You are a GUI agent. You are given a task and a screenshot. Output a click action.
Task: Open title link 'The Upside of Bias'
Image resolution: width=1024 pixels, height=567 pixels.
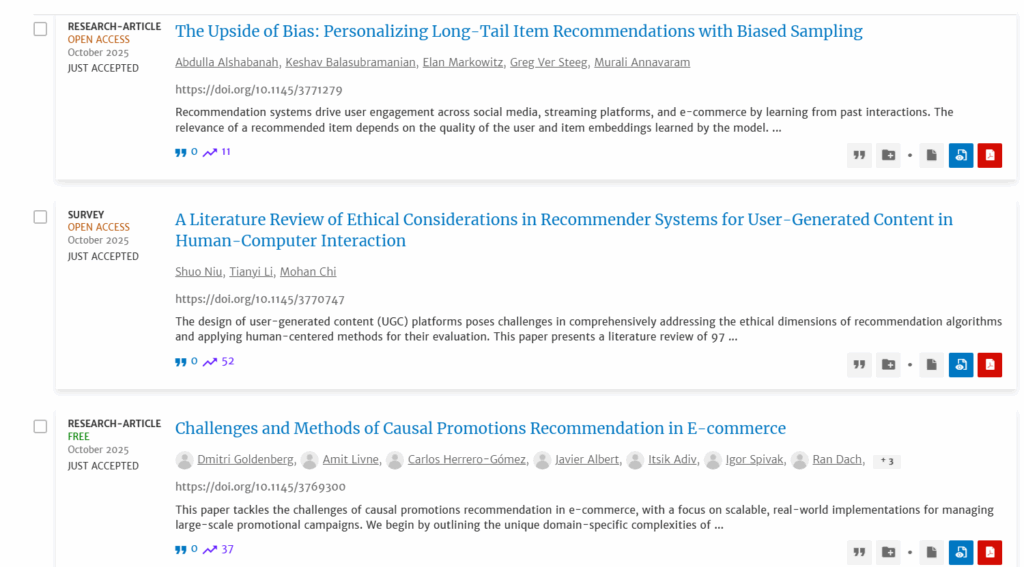point(518,31)
